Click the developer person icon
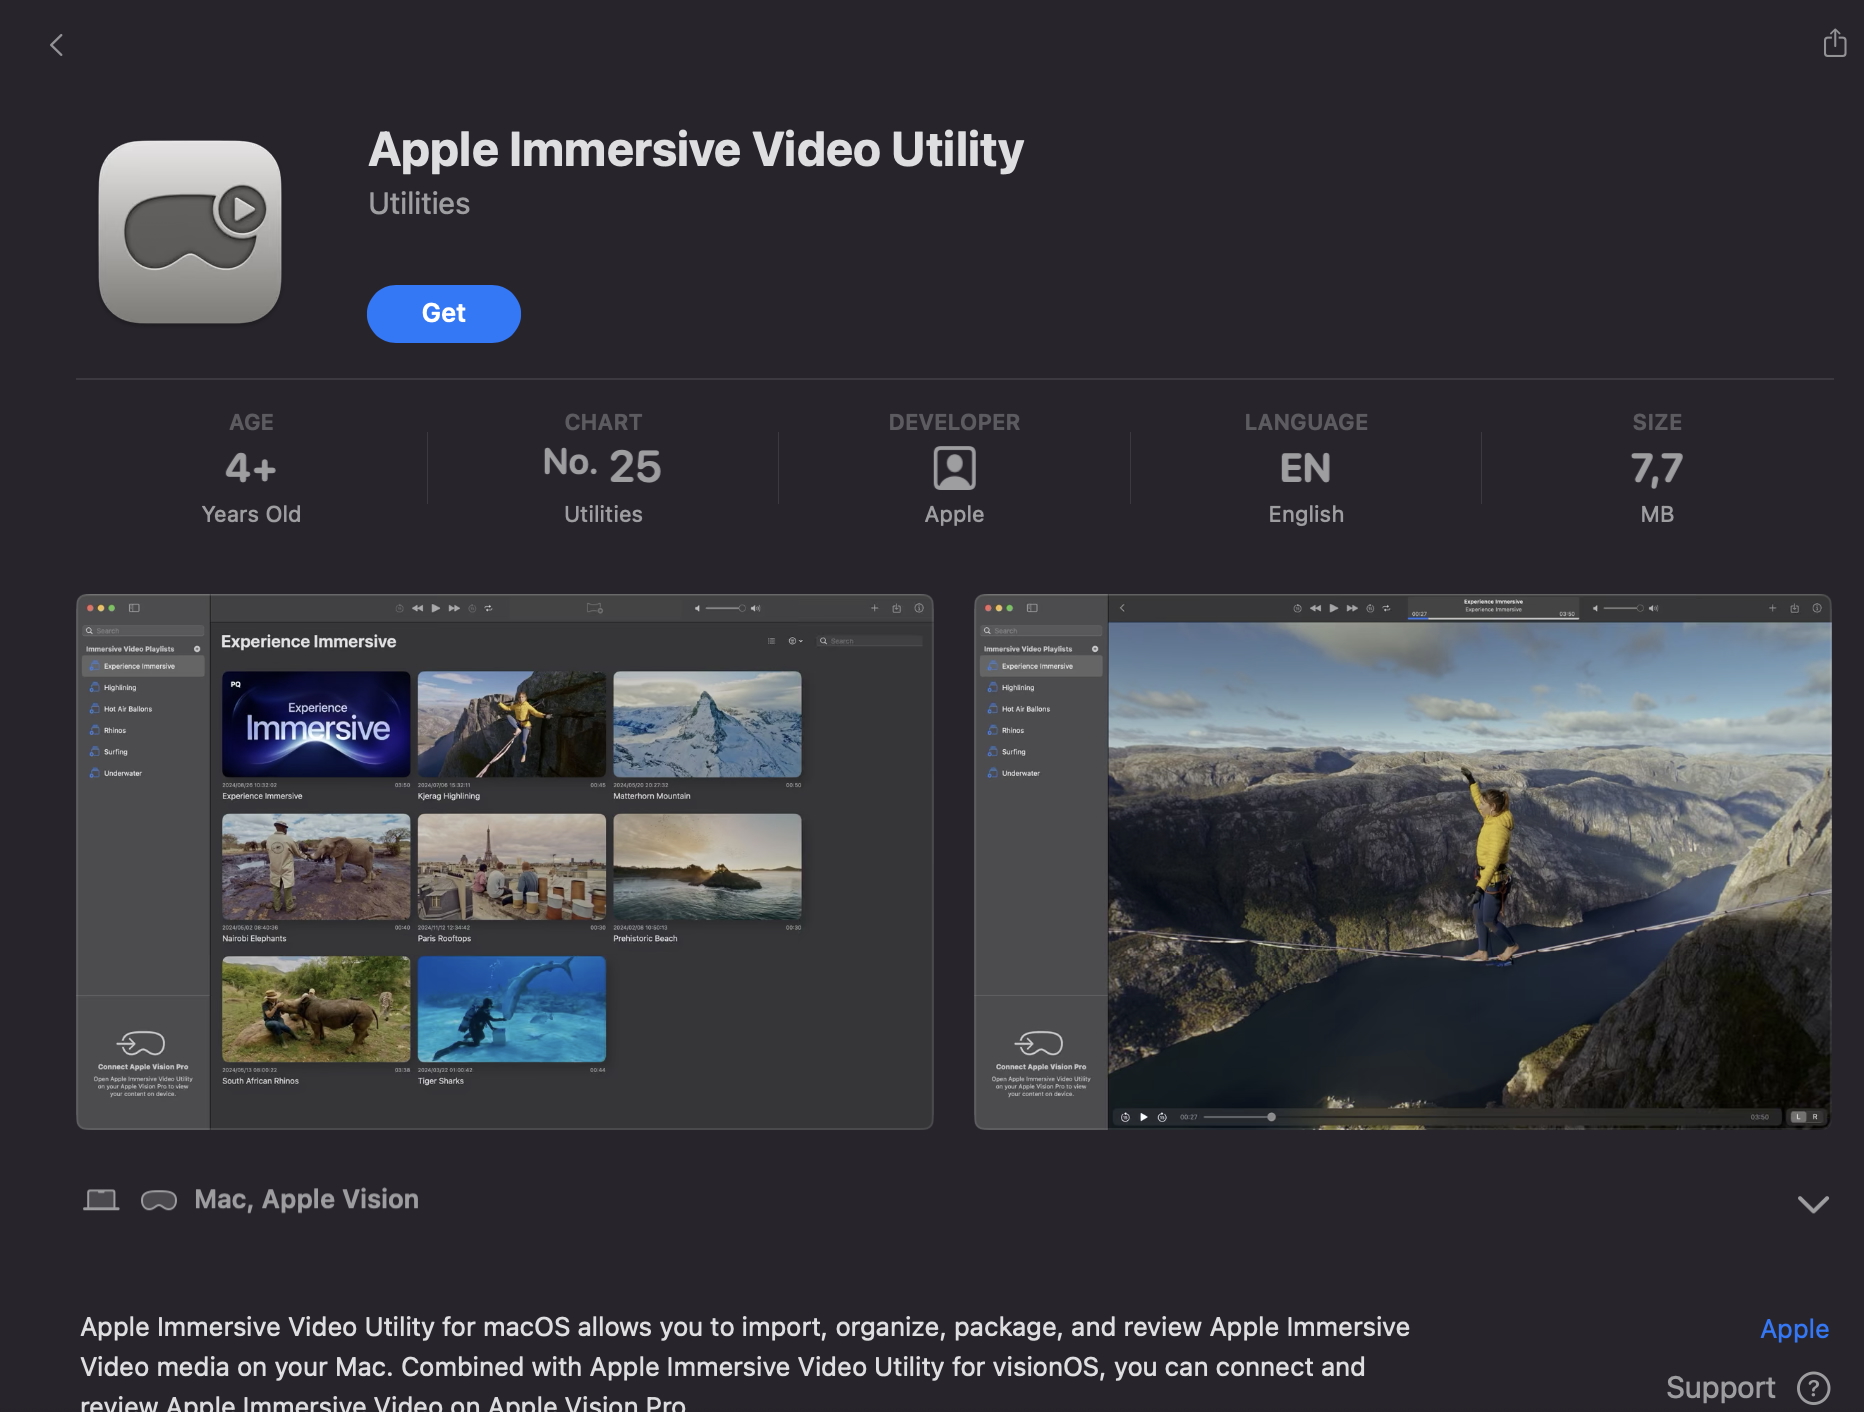Screen dimensions: 1864x1412 pos(954,468)
